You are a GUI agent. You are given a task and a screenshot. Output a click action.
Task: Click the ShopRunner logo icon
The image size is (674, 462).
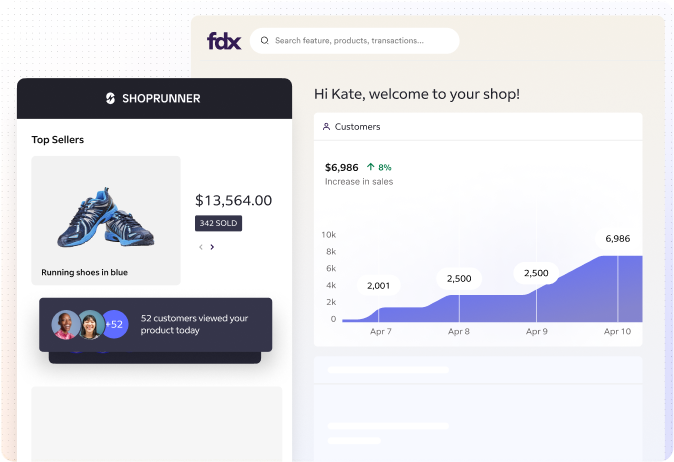pos(110,98)
